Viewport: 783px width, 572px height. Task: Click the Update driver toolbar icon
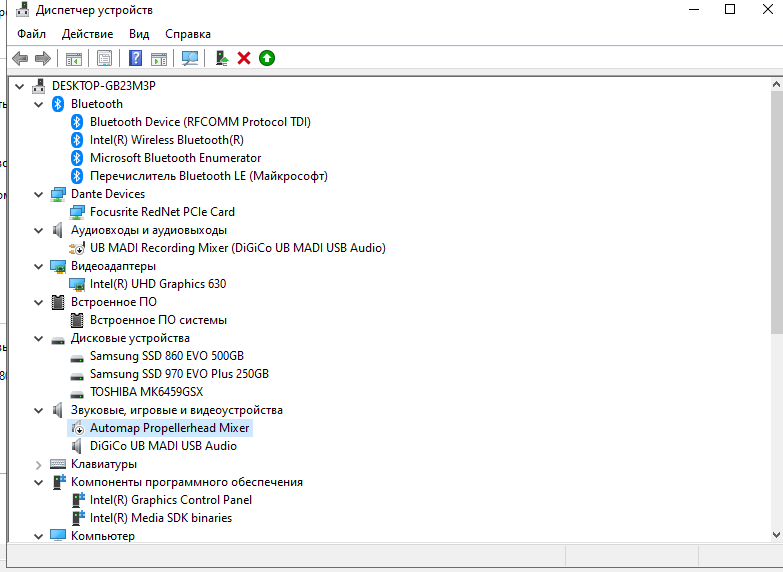[221, 58]
